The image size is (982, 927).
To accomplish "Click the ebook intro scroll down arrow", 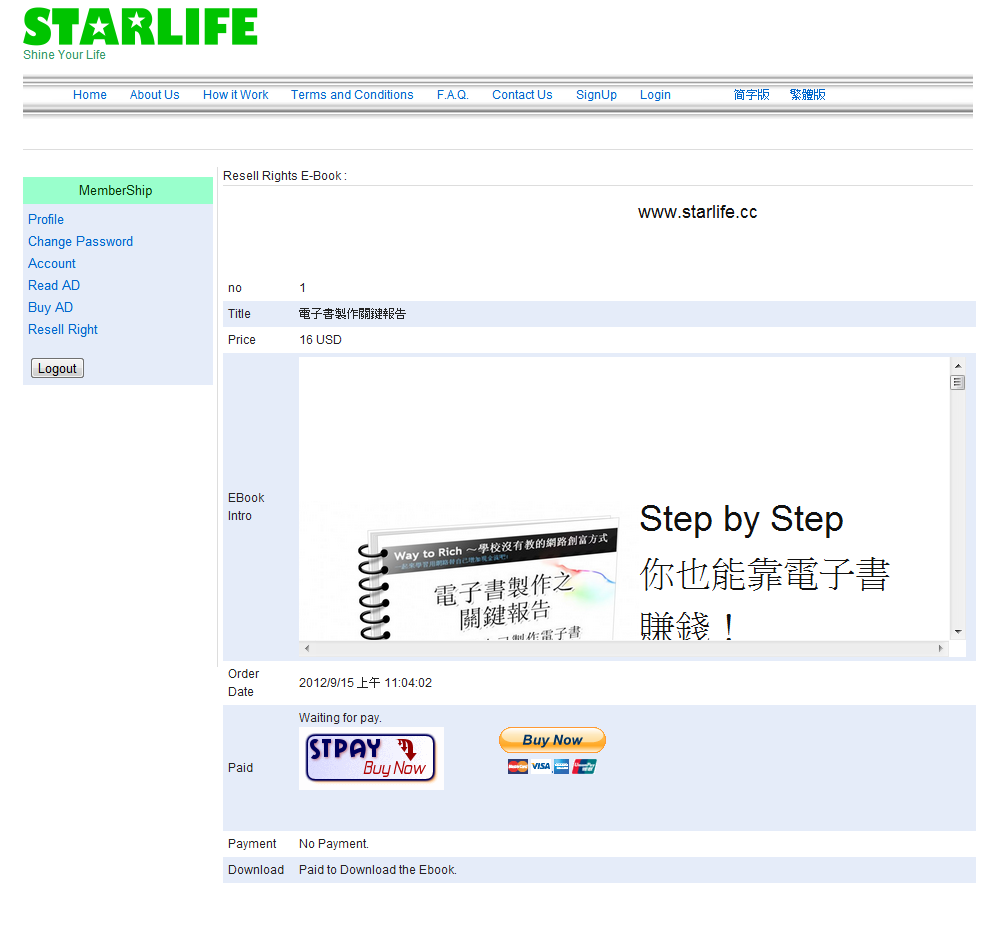I will [958, 632].
